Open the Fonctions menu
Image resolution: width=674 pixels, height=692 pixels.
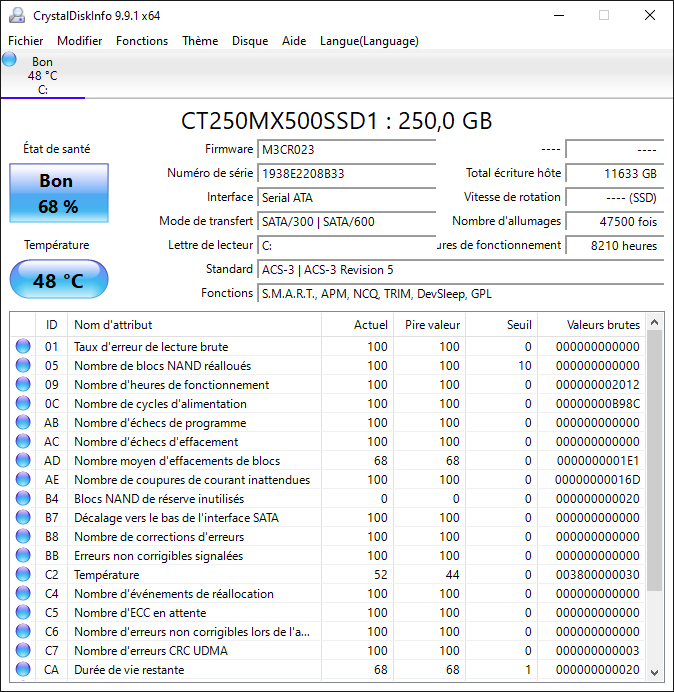coord(142,41)
